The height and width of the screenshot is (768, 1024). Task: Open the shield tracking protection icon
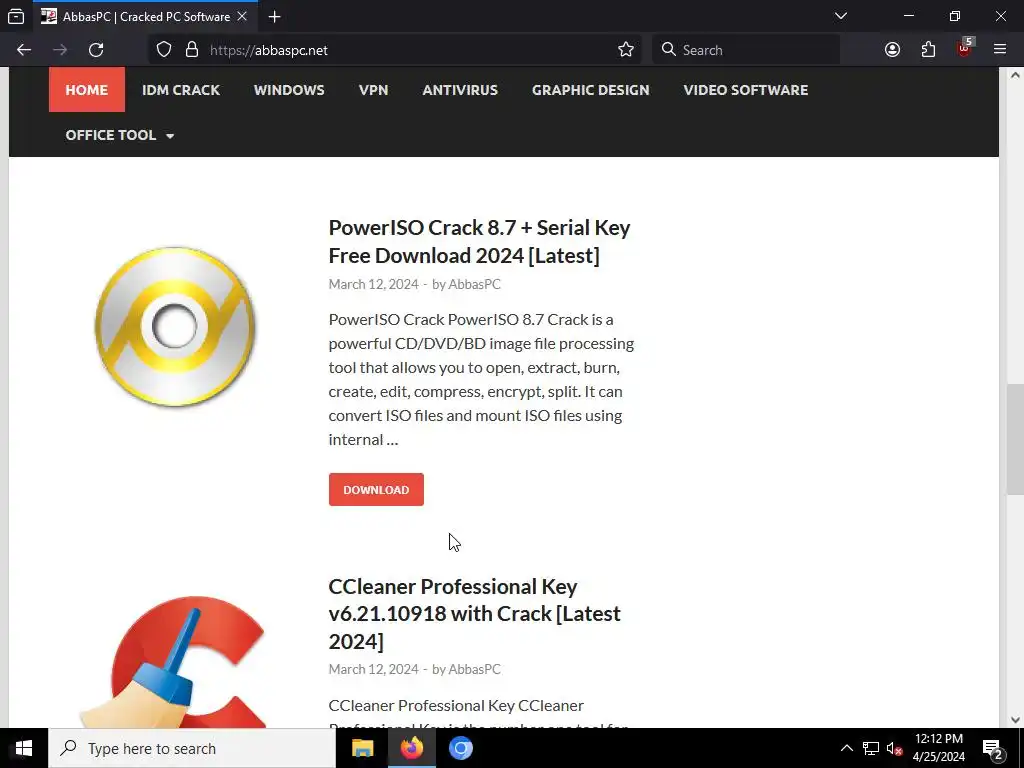tap(164, 50)
